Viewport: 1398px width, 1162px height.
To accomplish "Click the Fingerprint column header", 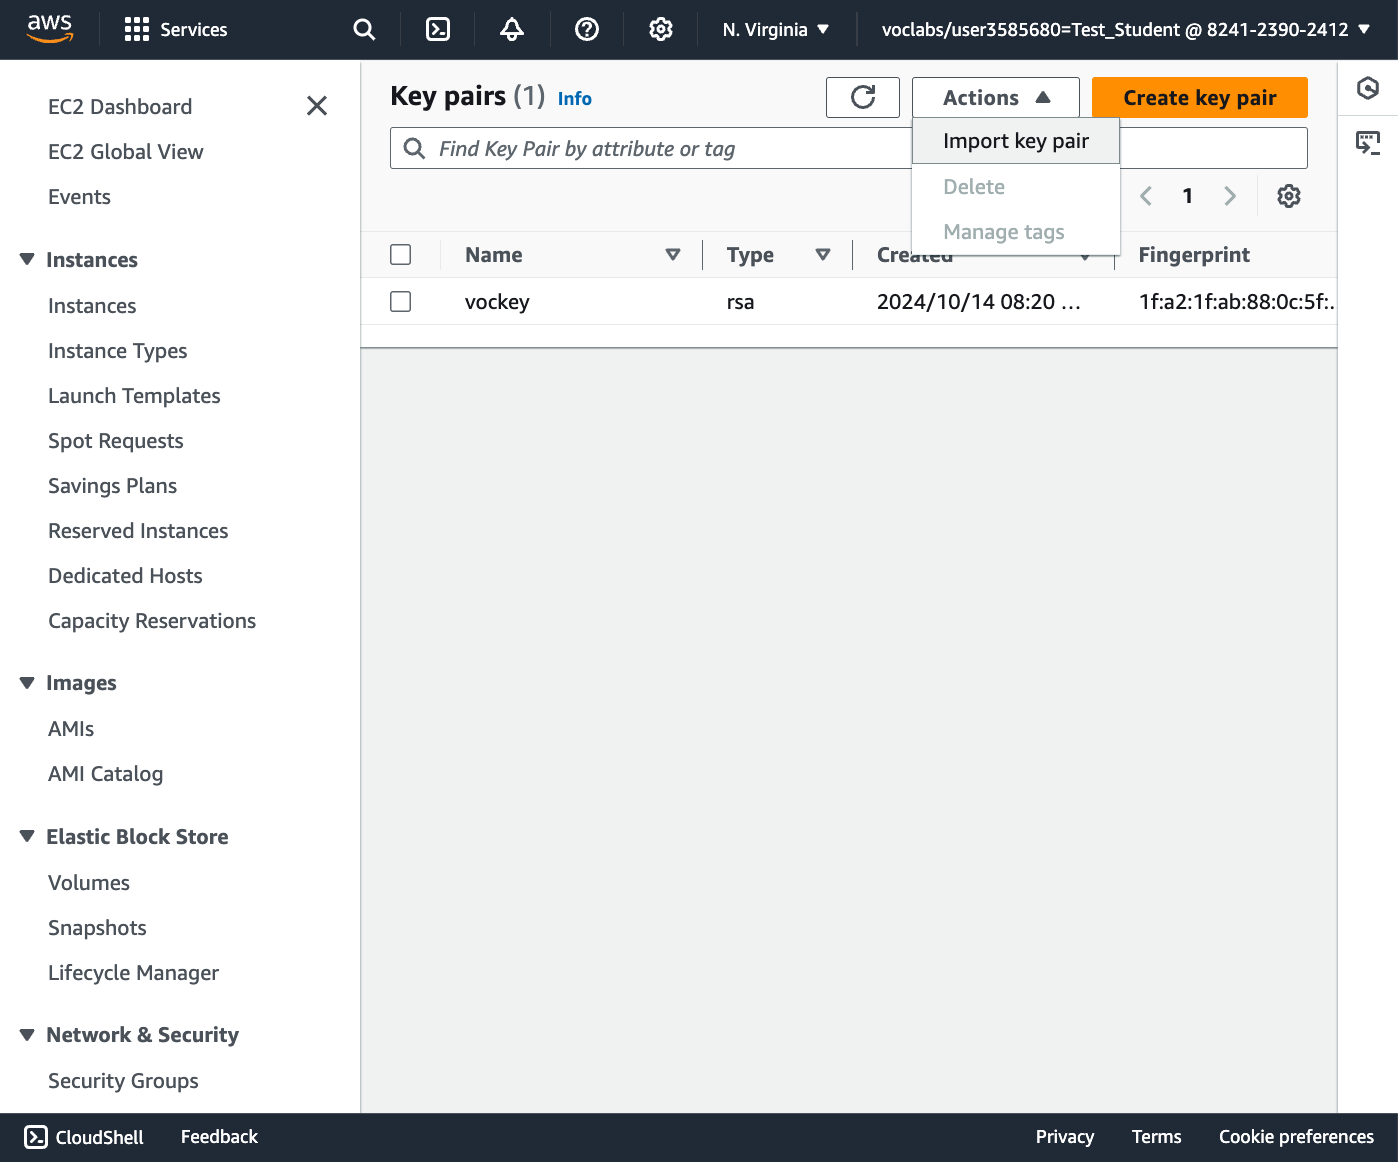I will (x=1194, y=255).
